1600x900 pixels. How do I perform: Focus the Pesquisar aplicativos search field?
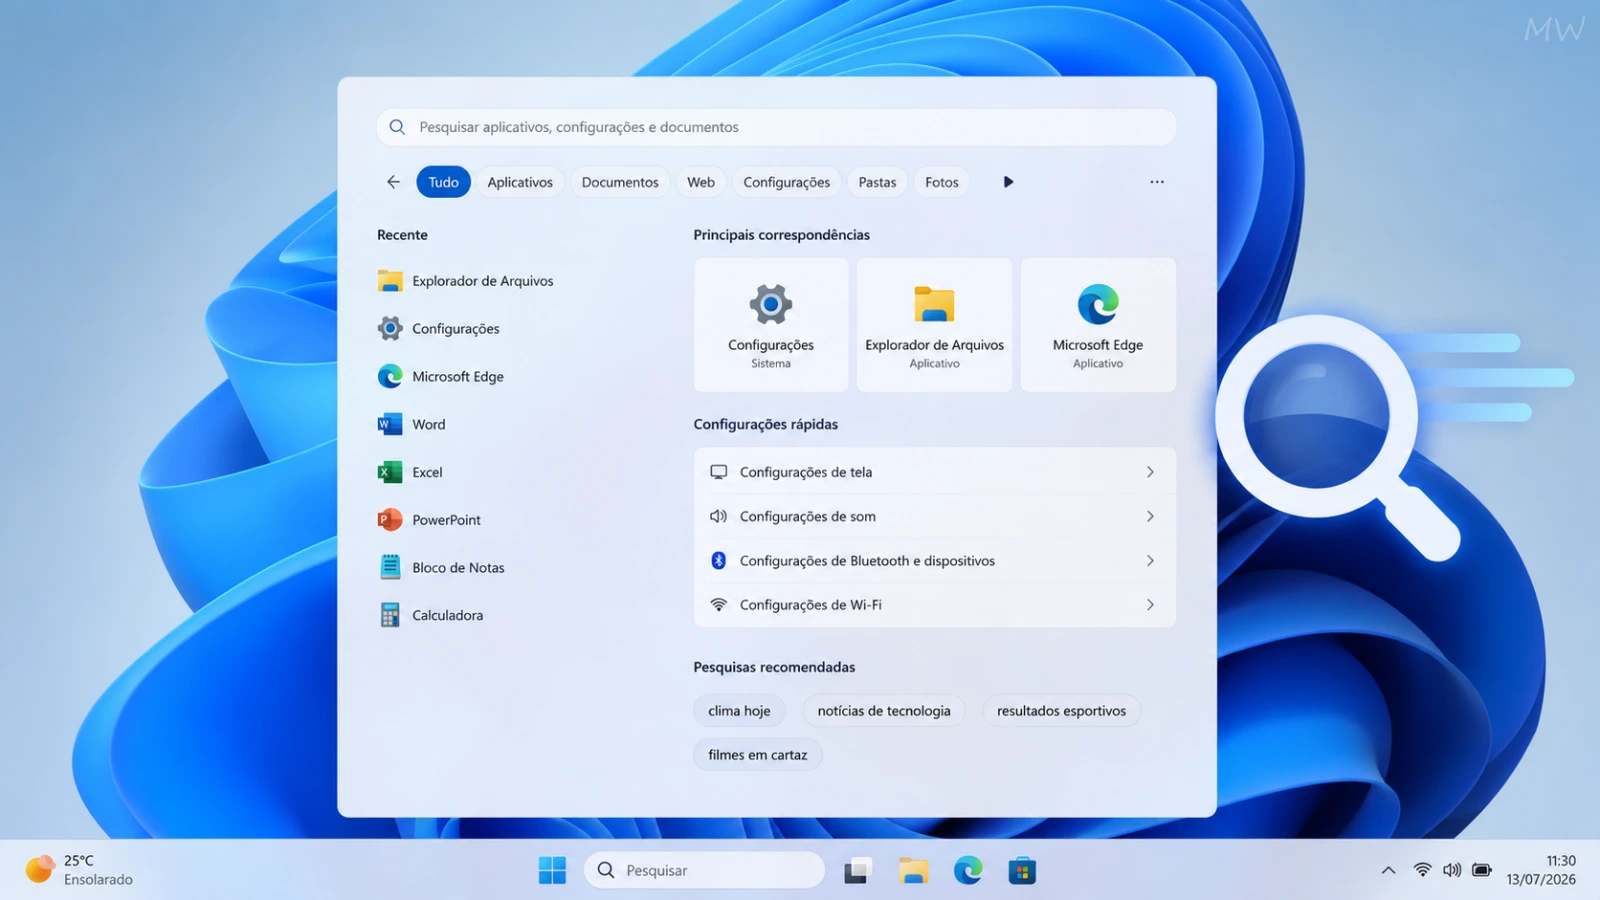pos(776,127)
